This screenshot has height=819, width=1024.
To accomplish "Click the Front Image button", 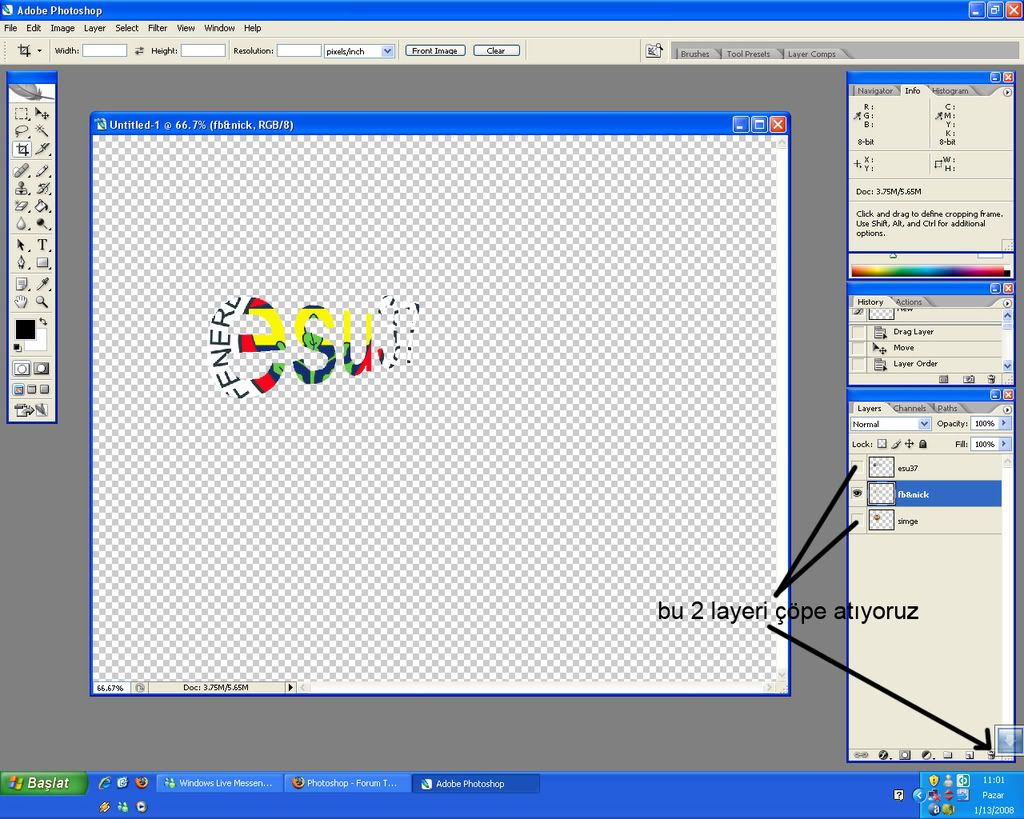I will pyautogui.click(x=435, y=50).
